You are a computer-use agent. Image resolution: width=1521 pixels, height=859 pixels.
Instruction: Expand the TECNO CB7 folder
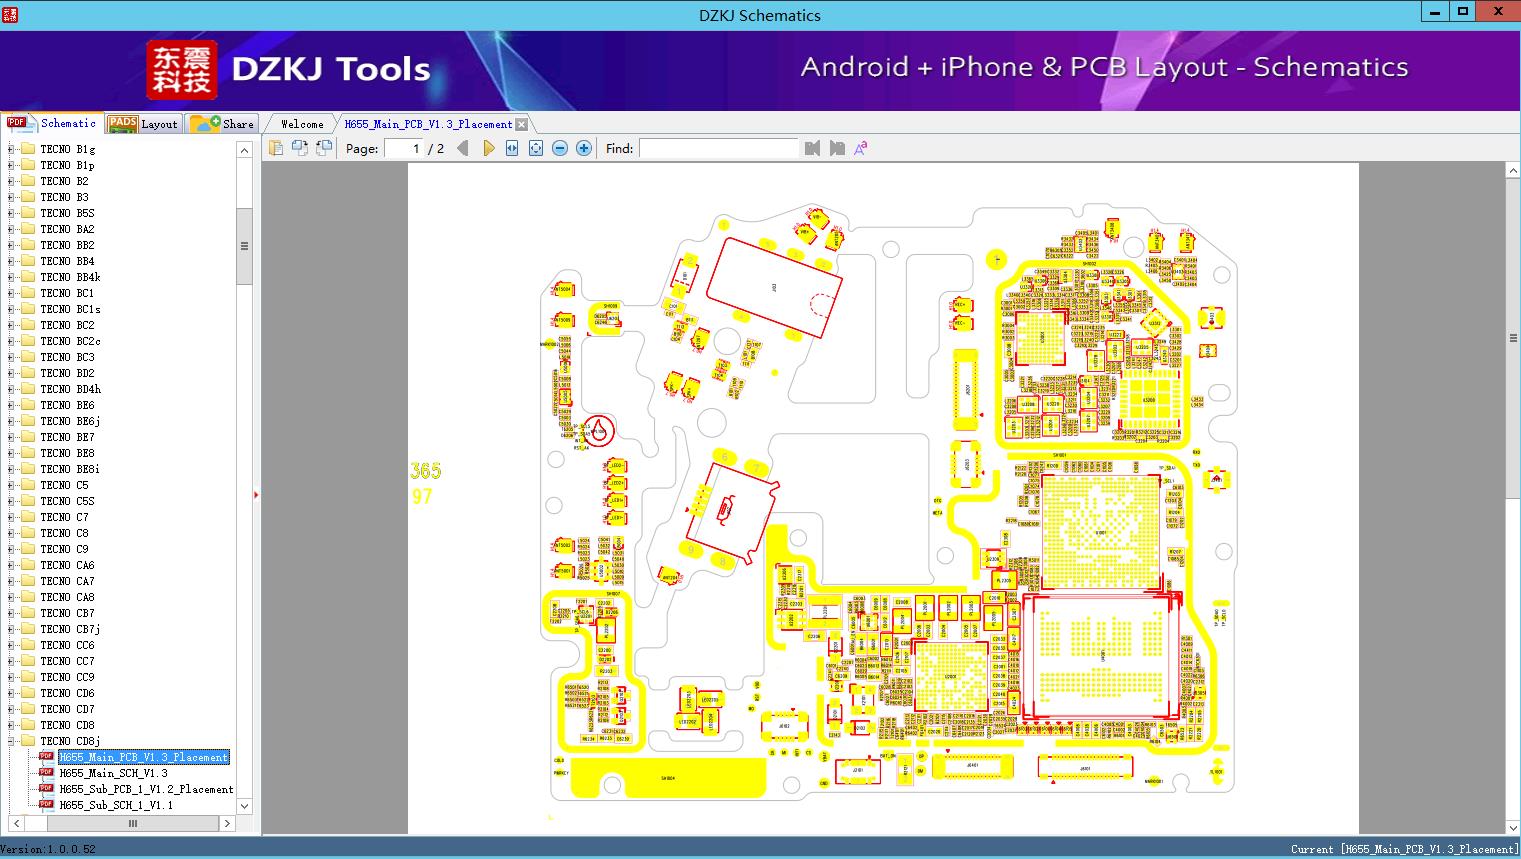click(x=11, y=613)
